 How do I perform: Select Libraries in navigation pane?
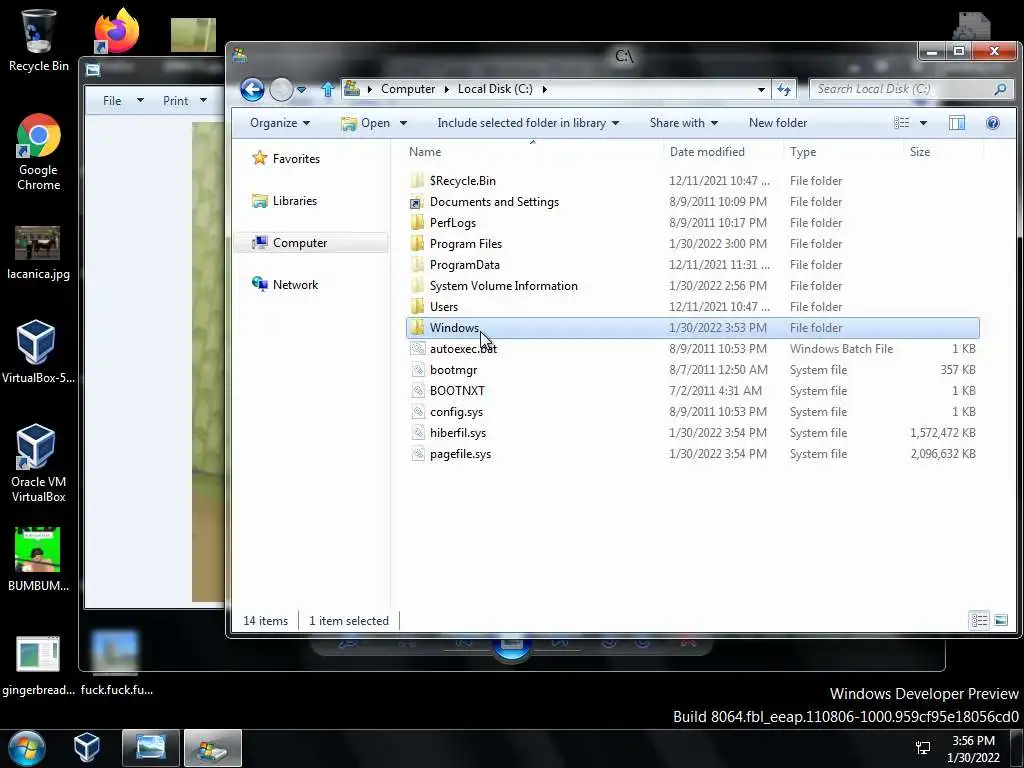(285, 200)
